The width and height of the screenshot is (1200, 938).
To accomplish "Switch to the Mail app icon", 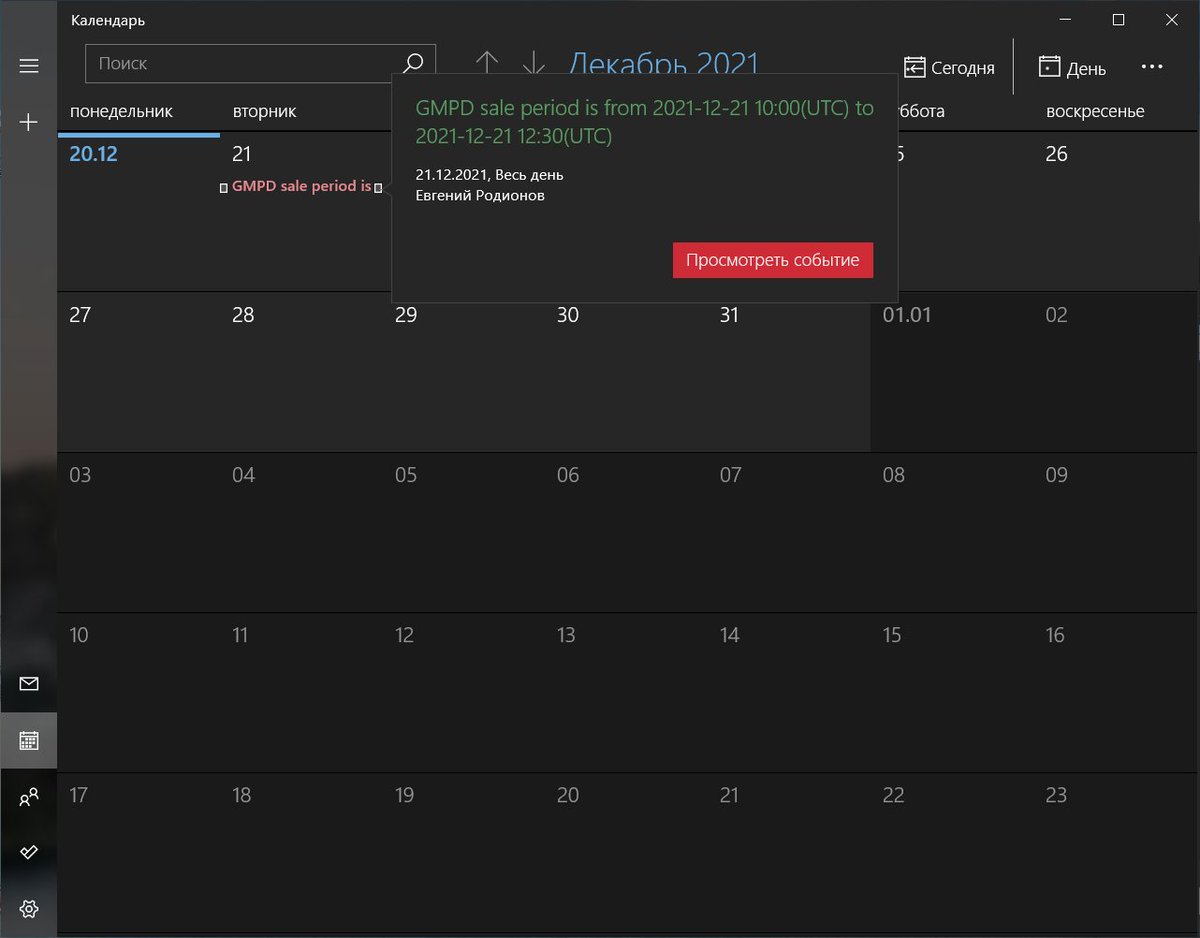I will click(29, 684).
